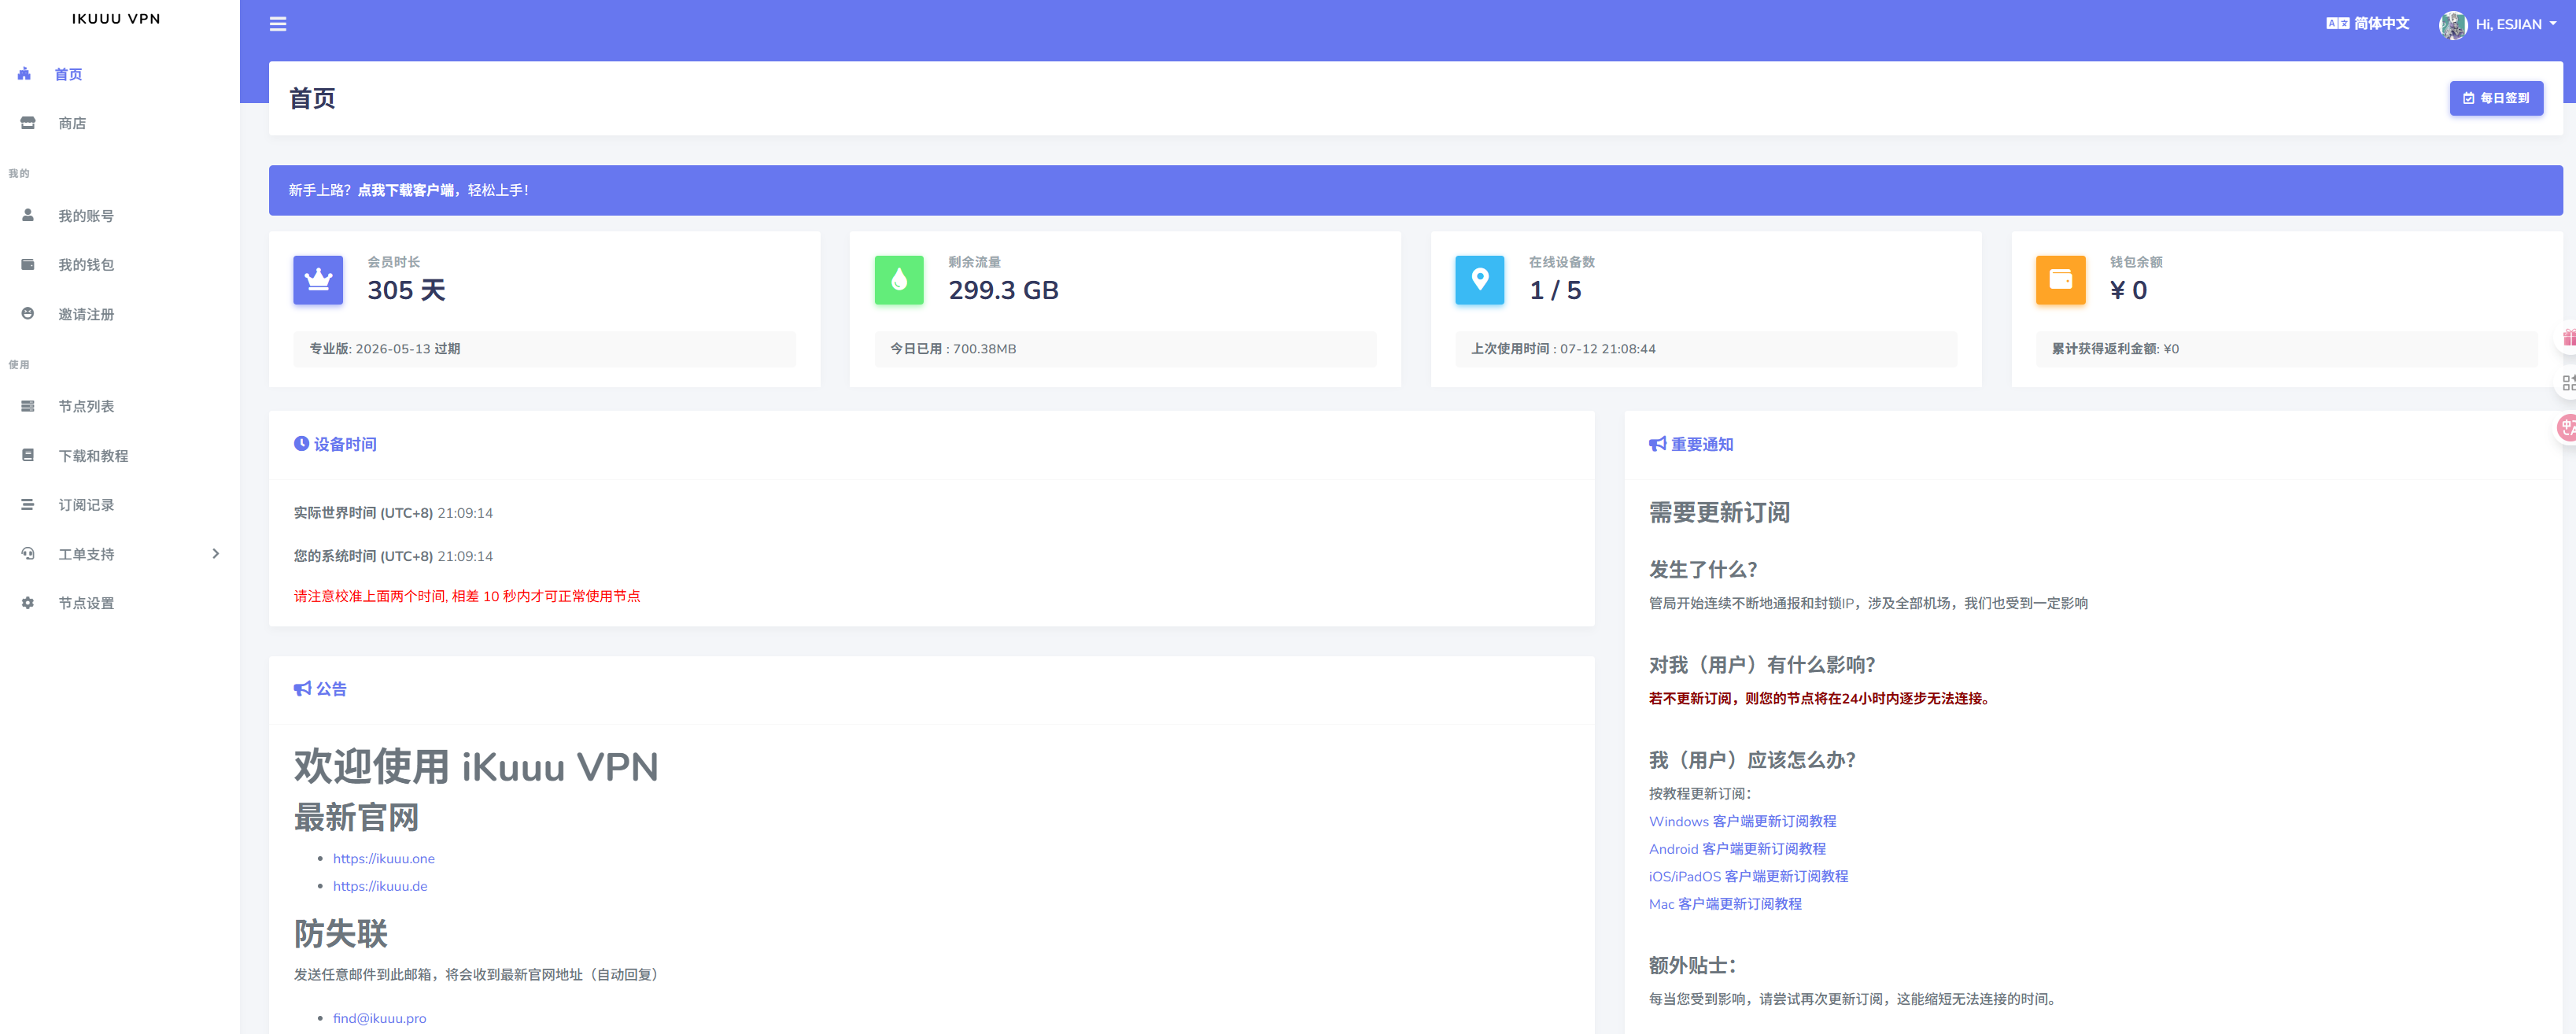Click the crown icon on 会员时长 card
This screenshot has height=1034, width=2576.
click(x=318, y=280)
